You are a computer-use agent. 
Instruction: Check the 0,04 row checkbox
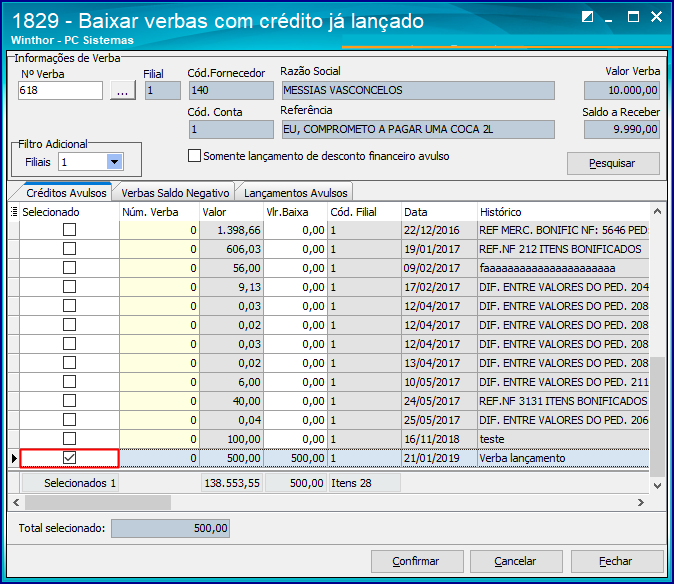69,419
